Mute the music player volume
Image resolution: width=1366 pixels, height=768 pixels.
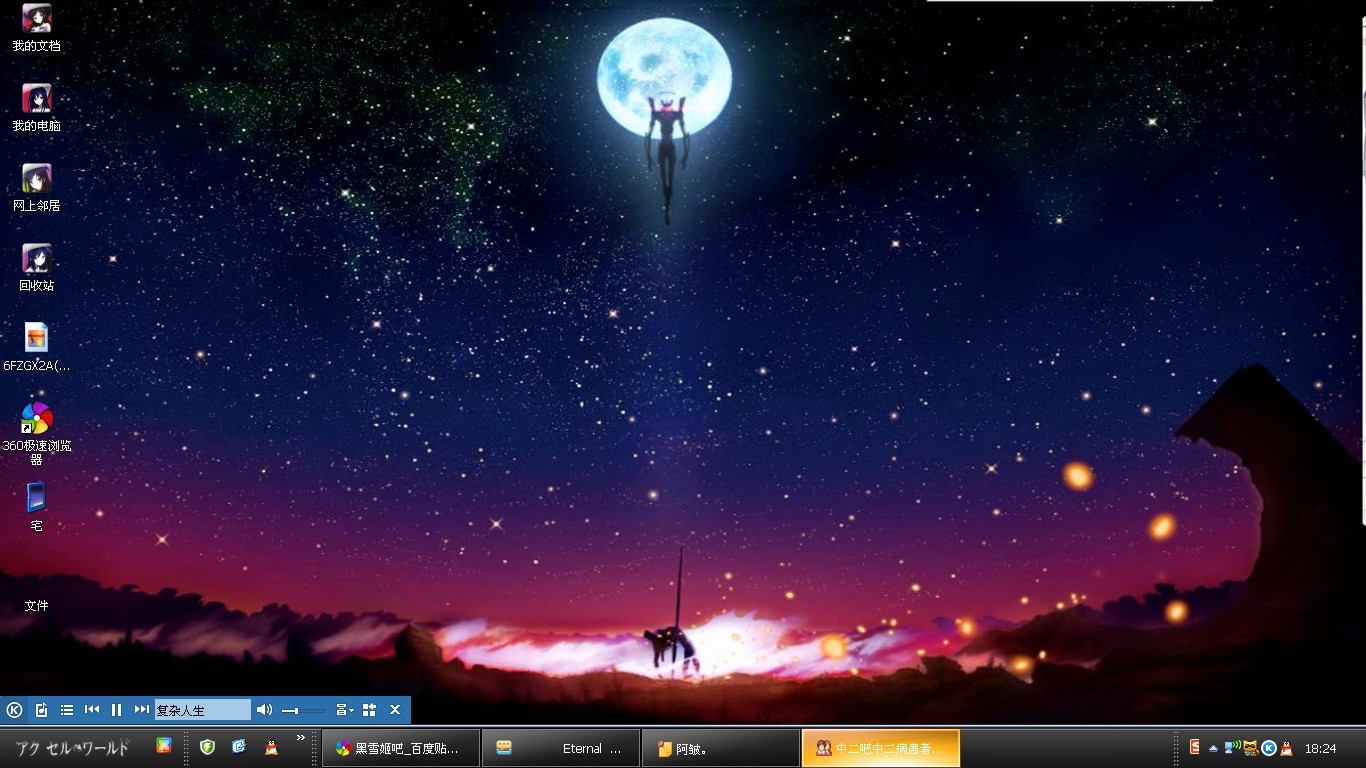pos(264,710)
